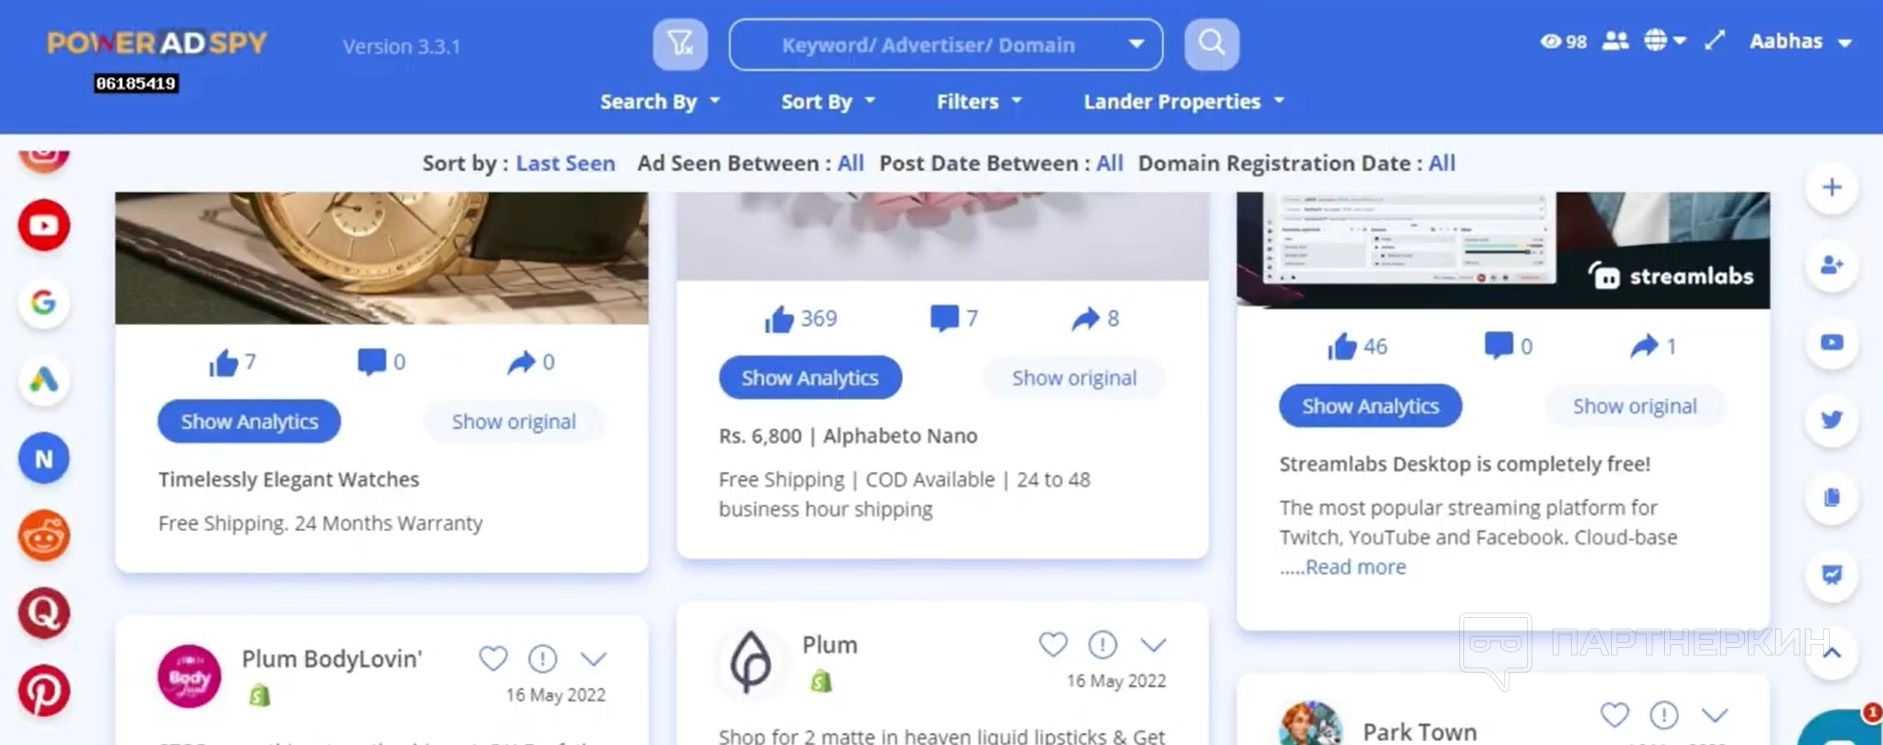Click the info icon on Plum BodyLovin' card

point(543,658)
